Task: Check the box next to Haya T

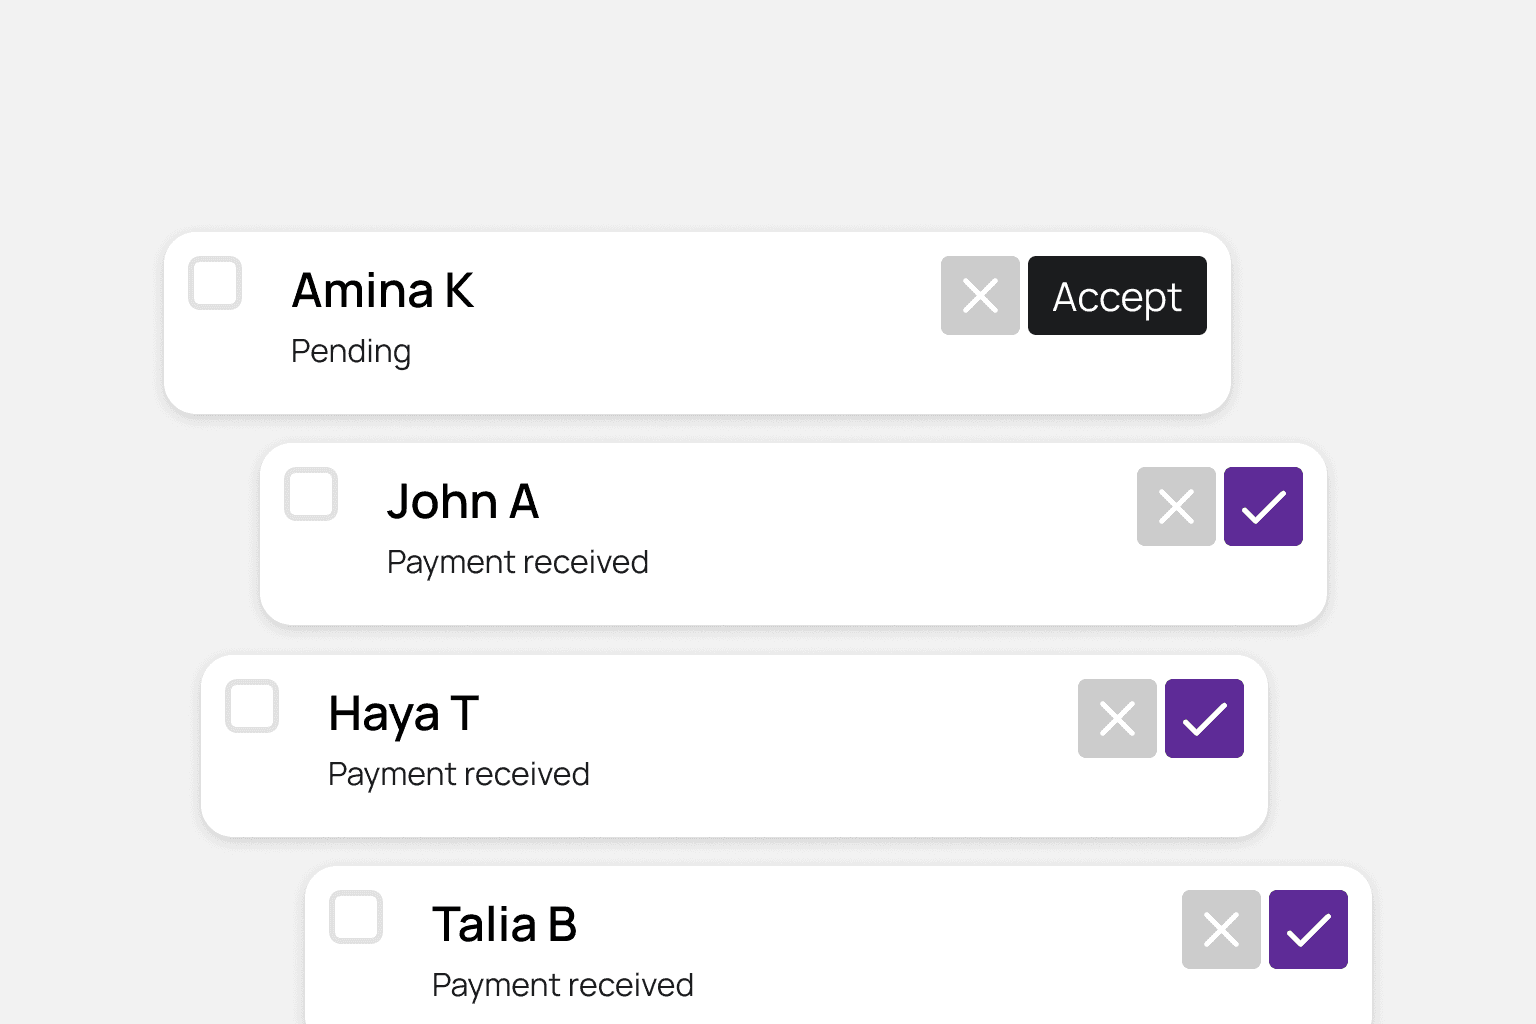Action: pos(252,706)
